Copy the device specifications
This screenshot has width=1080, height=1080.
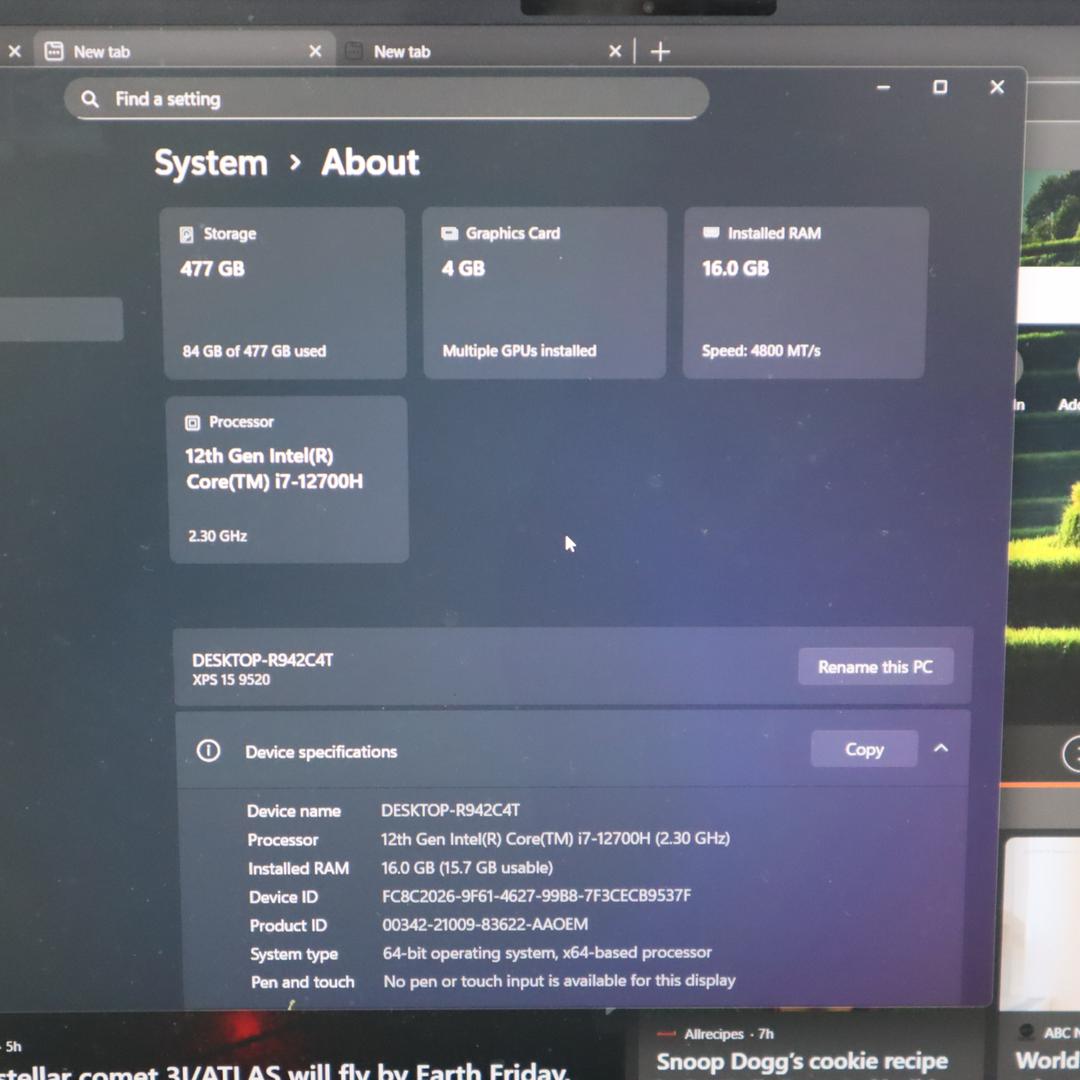tap(863, 749)
